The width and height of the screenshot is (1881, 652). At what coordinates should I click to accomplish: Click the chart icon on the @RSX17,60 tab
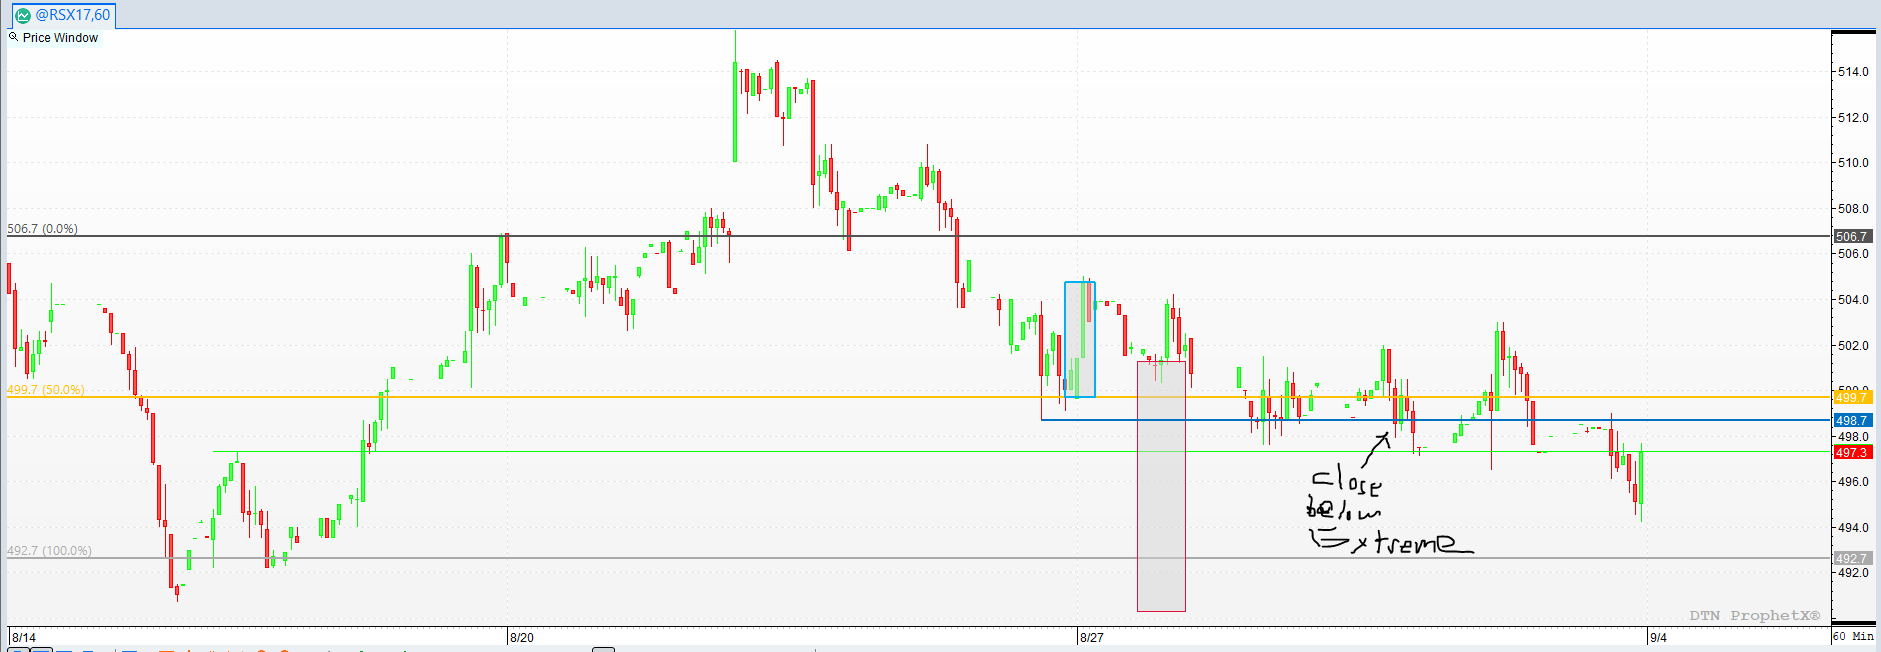[x=23, y=15]
